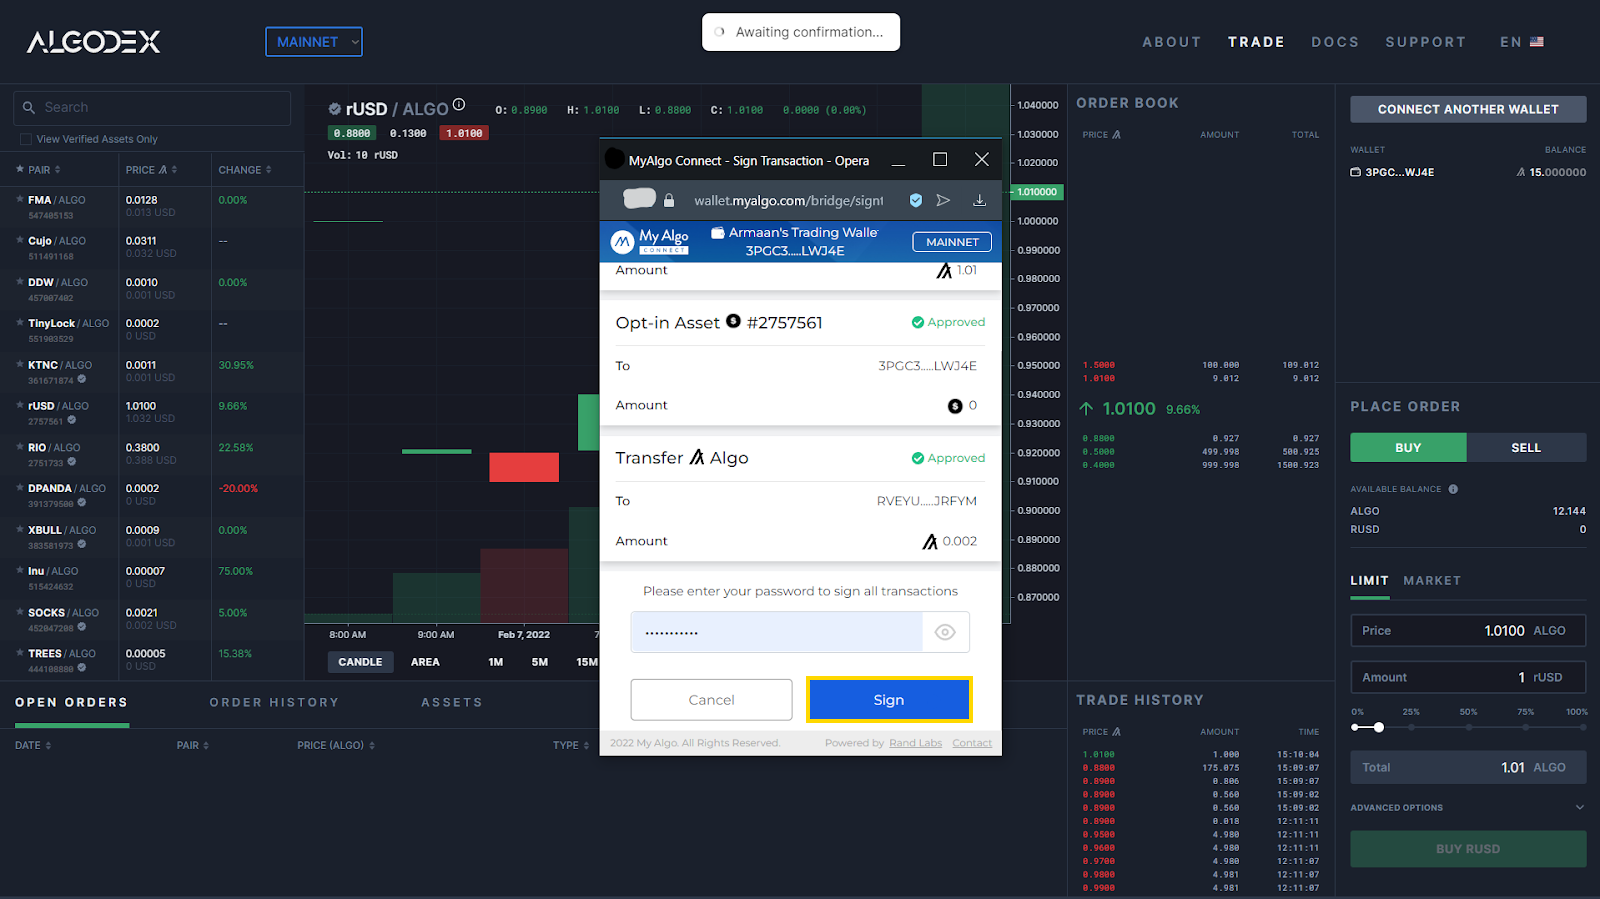
Task: Click the US flag language icon
Action: (x=1537, y=42)
